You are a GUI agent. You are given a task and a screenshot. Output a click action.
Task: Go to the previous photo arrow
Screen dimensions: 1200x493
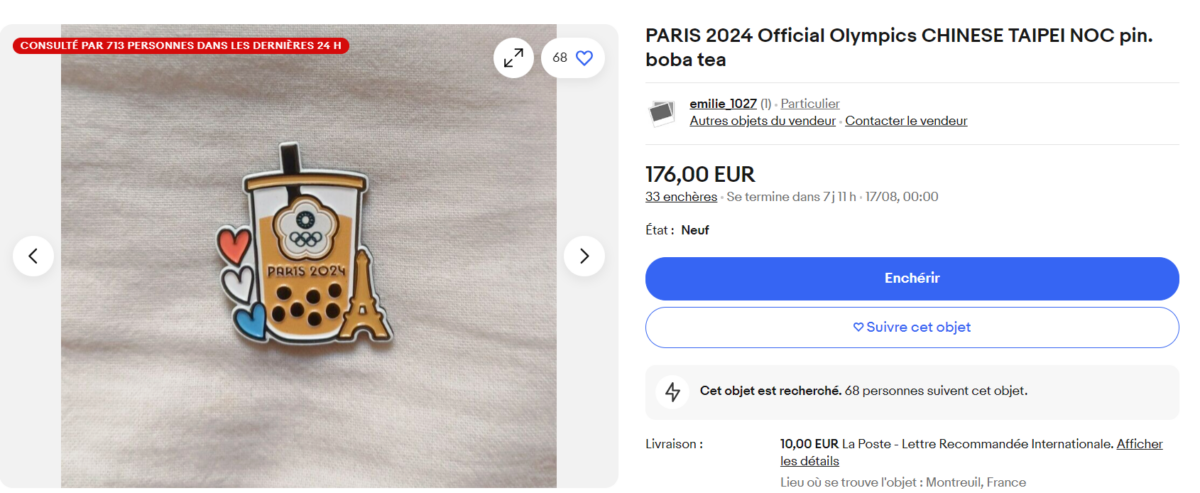tap(33, 256)
